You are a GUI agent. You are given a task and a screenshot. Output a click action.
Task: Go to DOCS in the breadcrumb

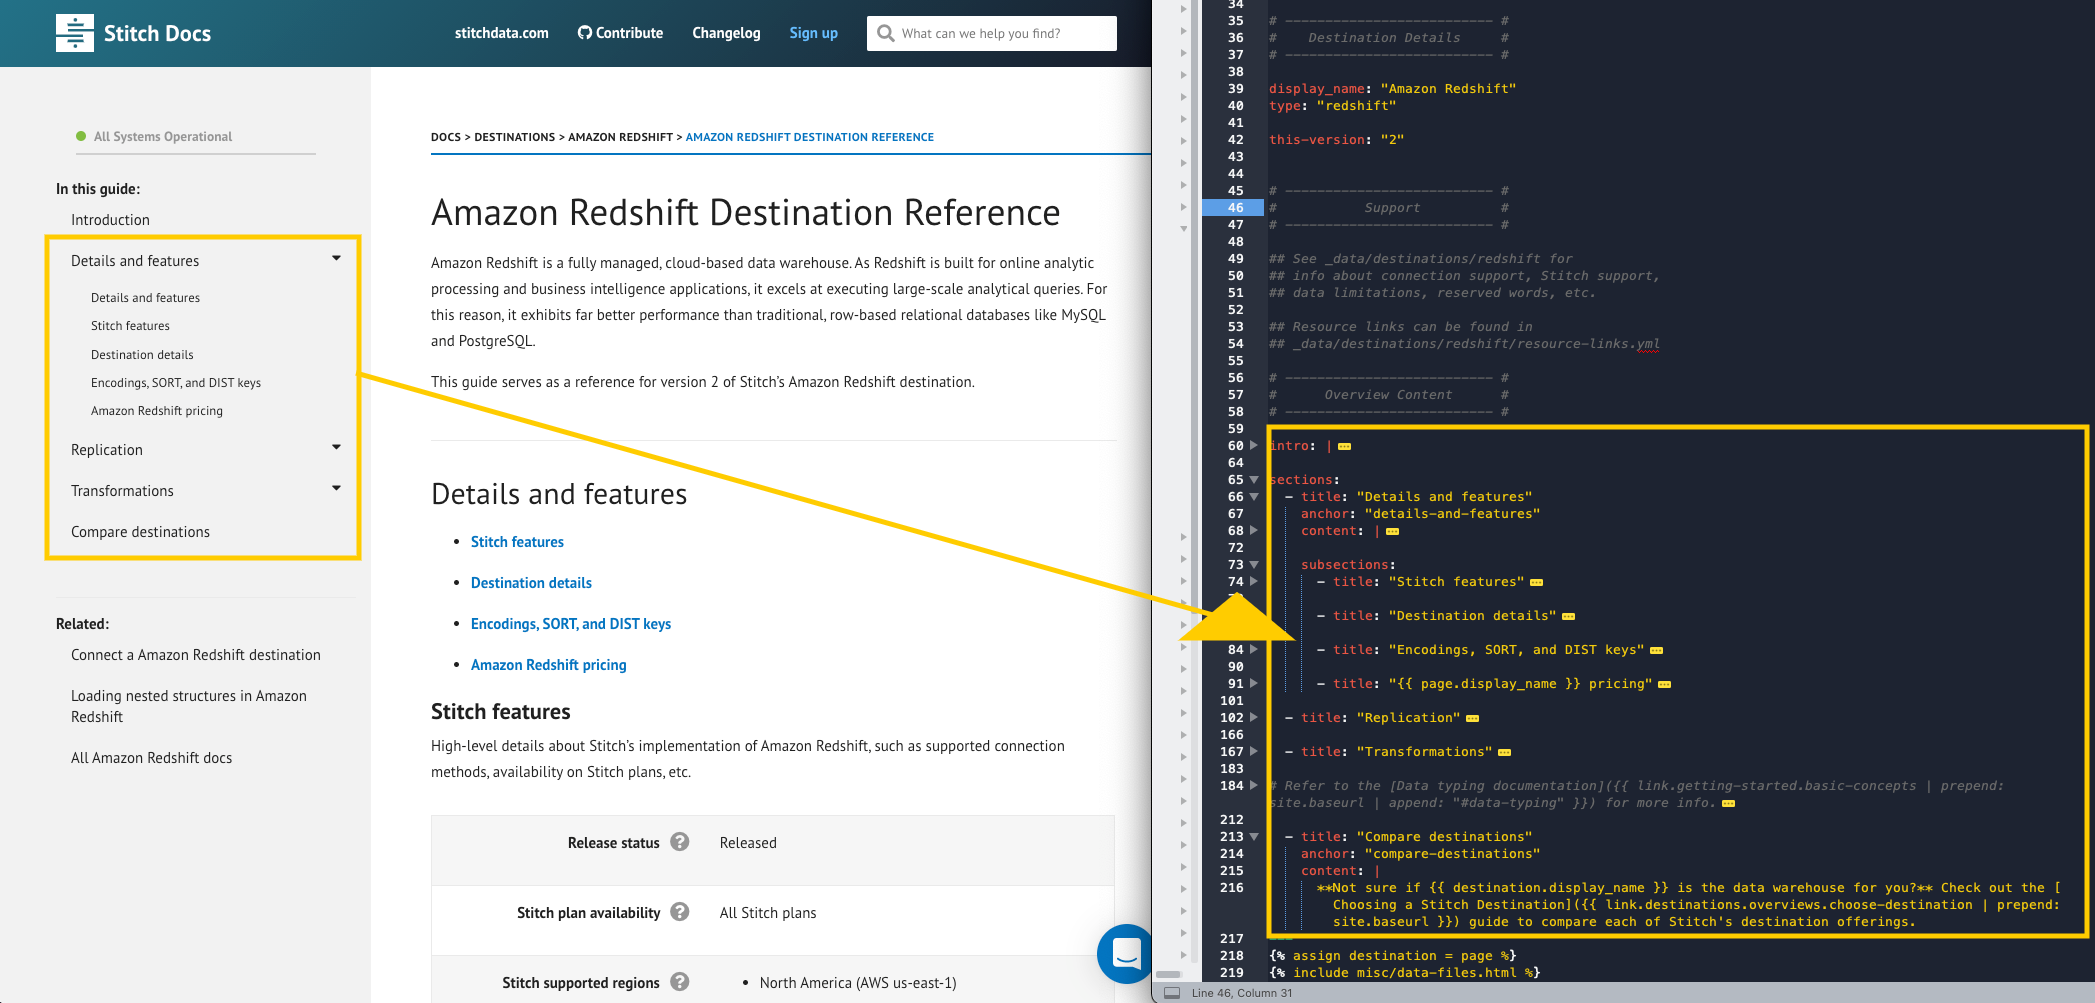446,137
